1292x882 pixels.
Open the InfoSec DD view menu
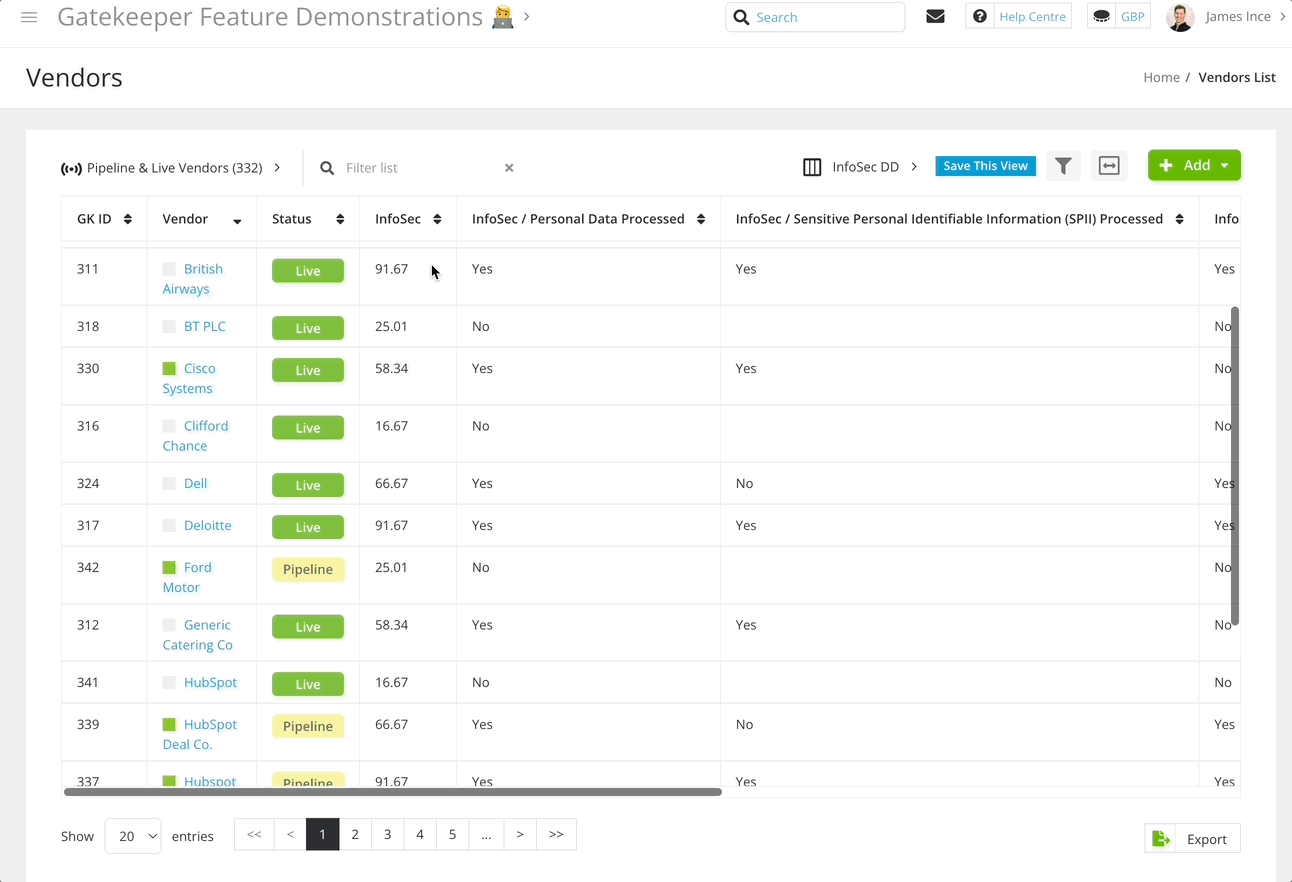(x=914, y=166)
